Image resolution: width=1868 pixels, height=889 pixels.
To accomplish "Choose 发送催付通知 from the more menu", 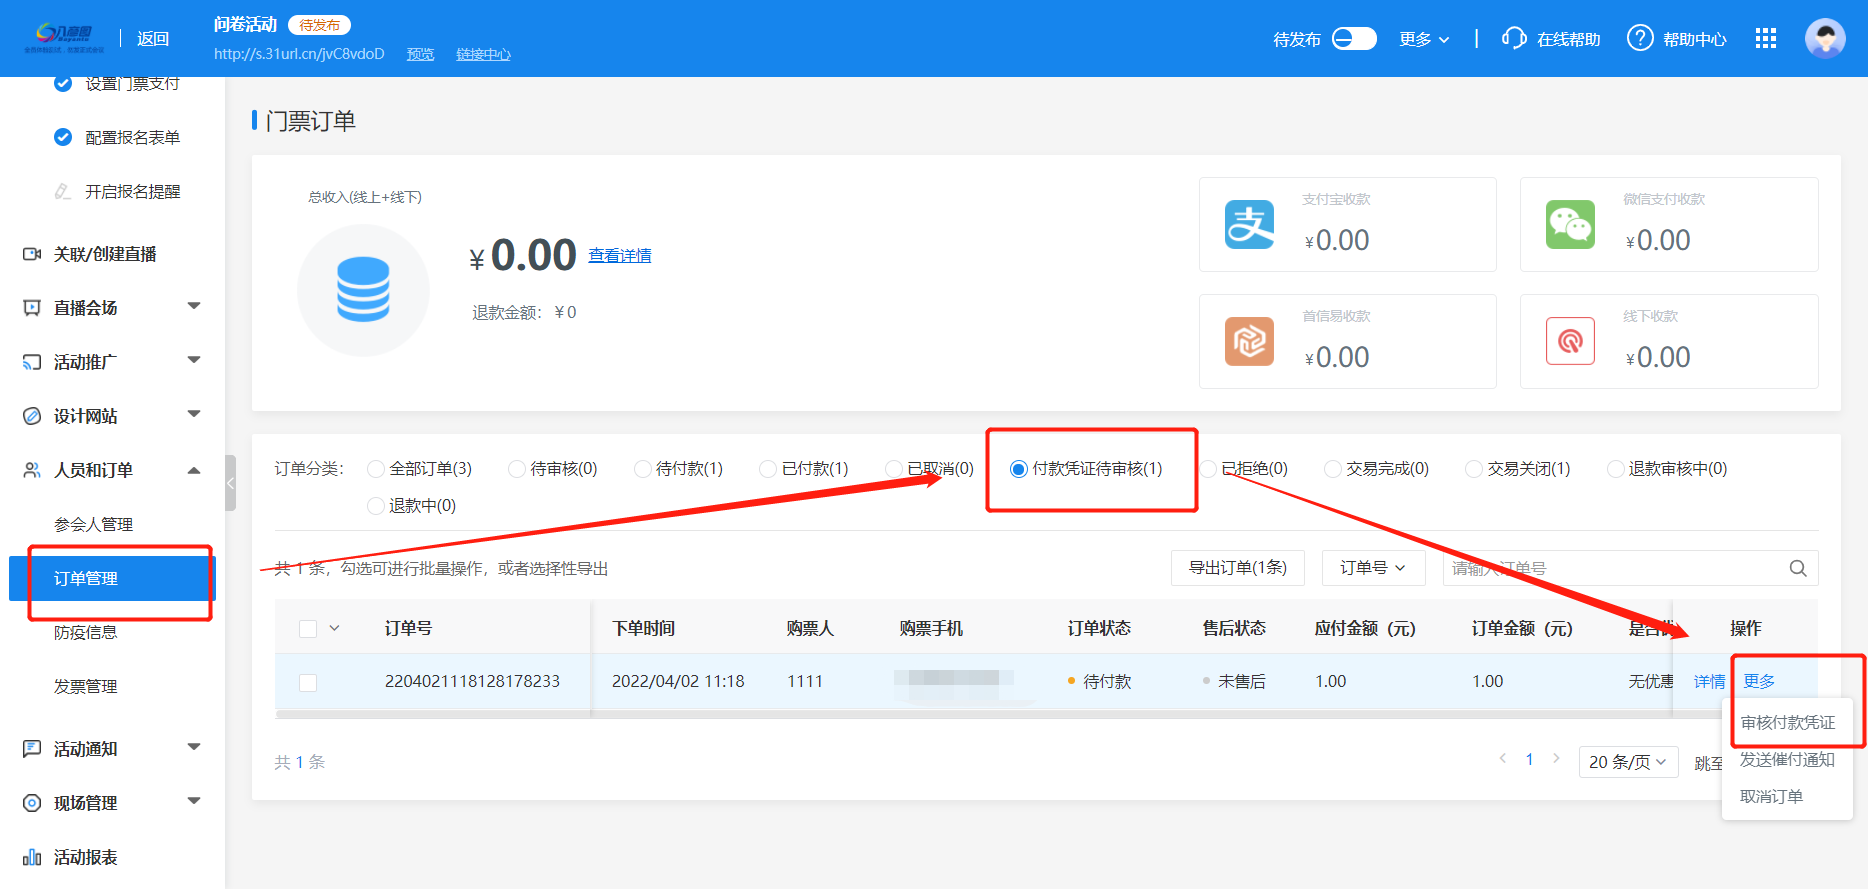I will pyautogui.click(x=1787, y=760).
